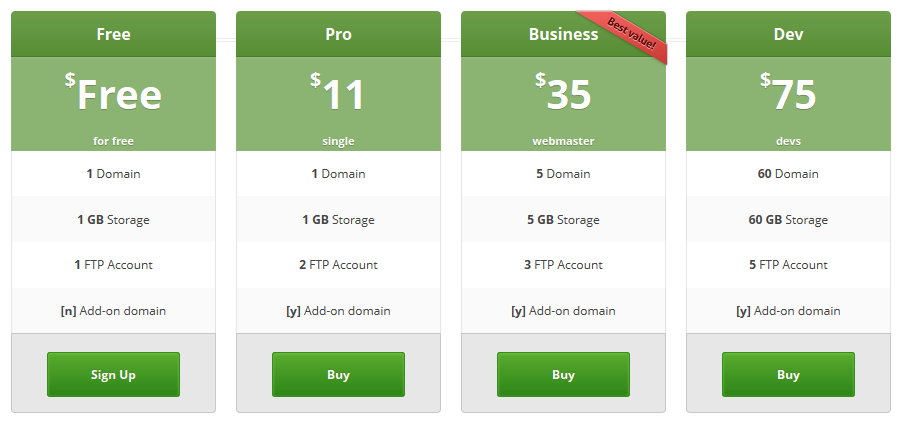
Task: Buy the Pro plan
Action: coord(338,375)
